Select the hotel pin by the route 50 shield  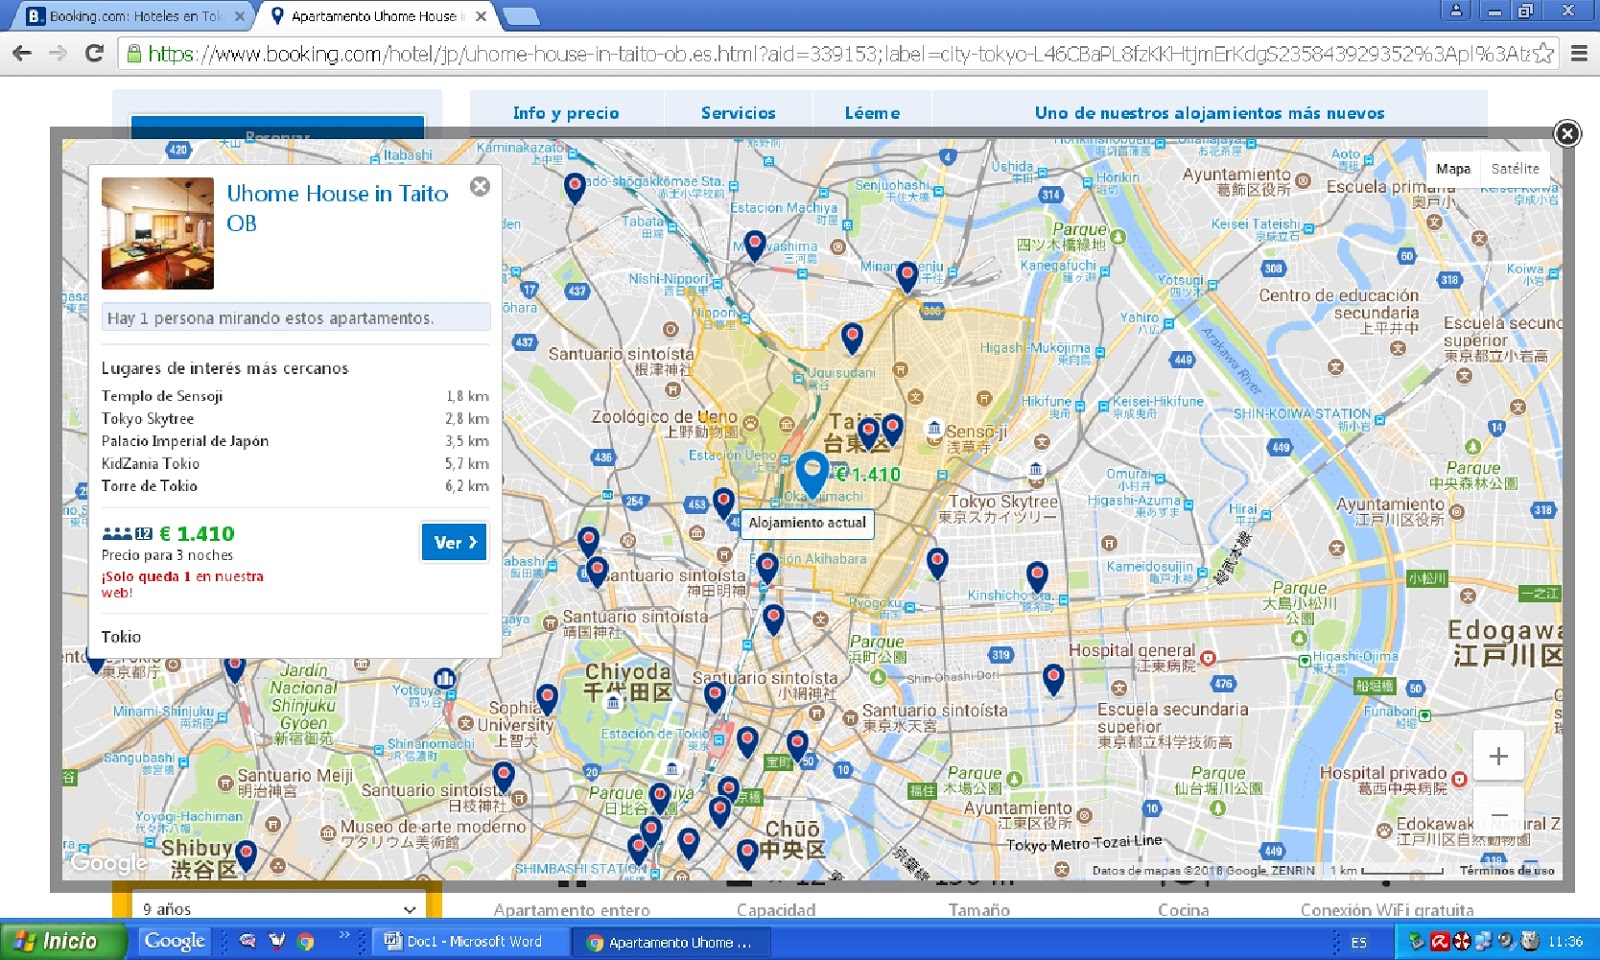pyautogui.click(x=797, y=744)
